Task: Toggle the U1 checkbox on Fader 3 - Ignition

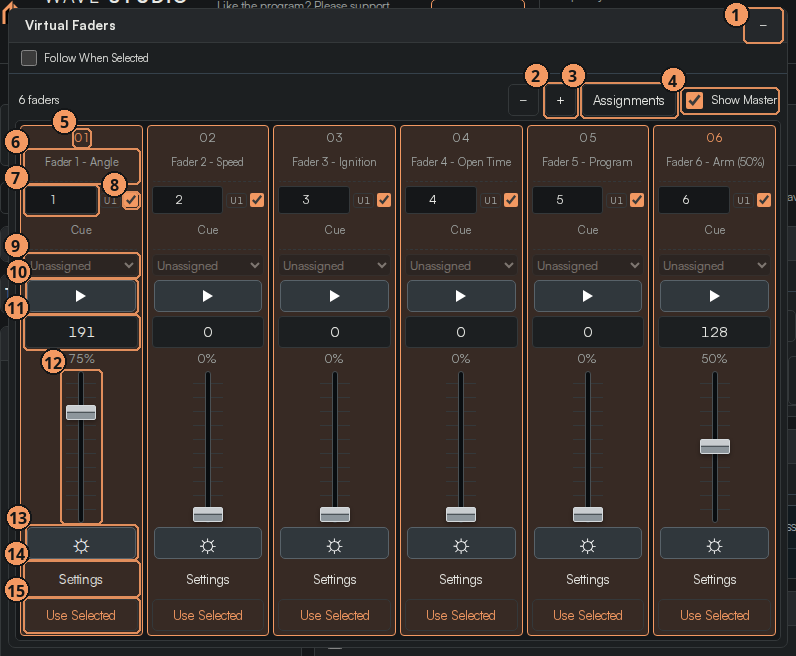Action: [384, 200]
